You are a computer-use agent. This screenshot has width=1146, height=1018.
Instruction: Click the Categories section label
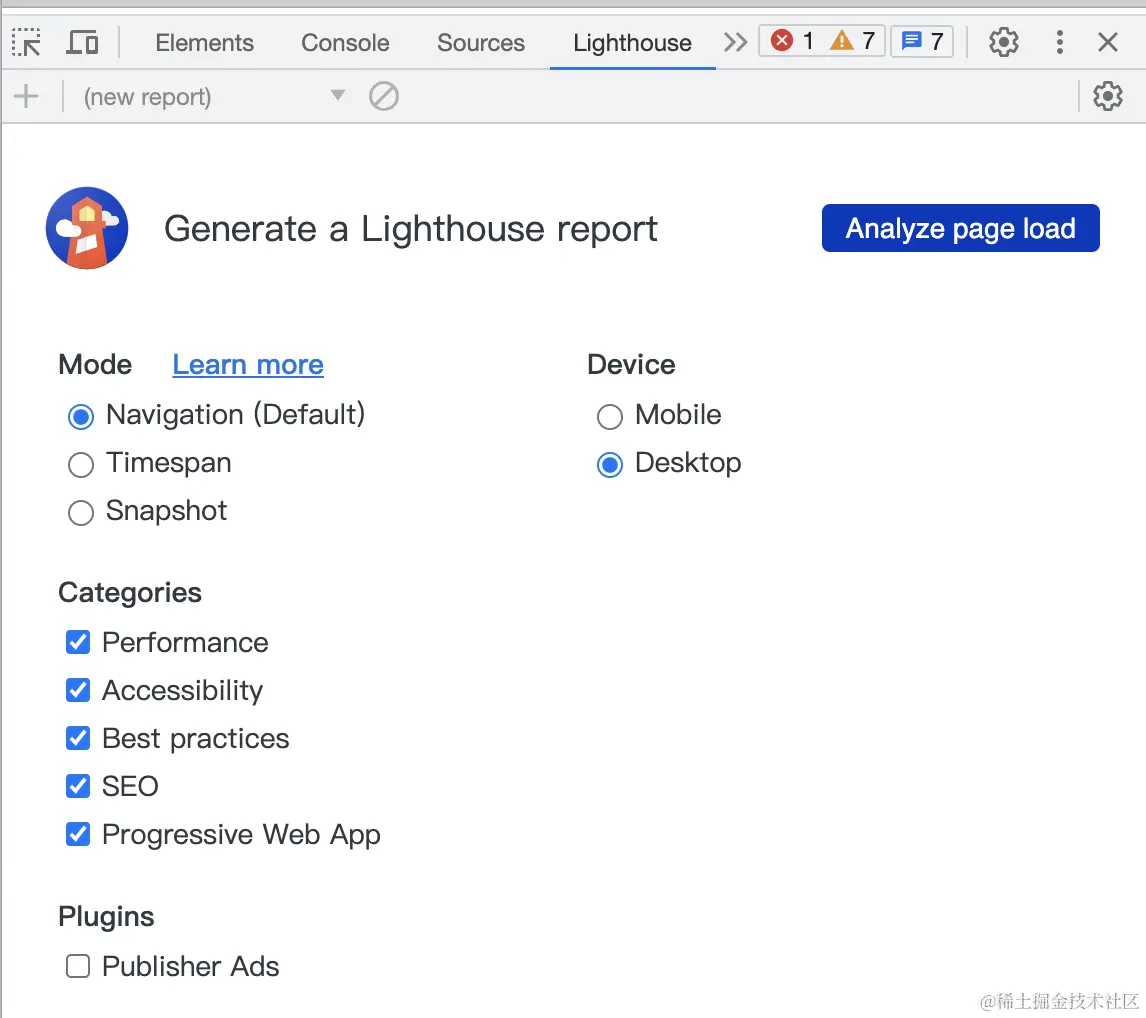130,593
